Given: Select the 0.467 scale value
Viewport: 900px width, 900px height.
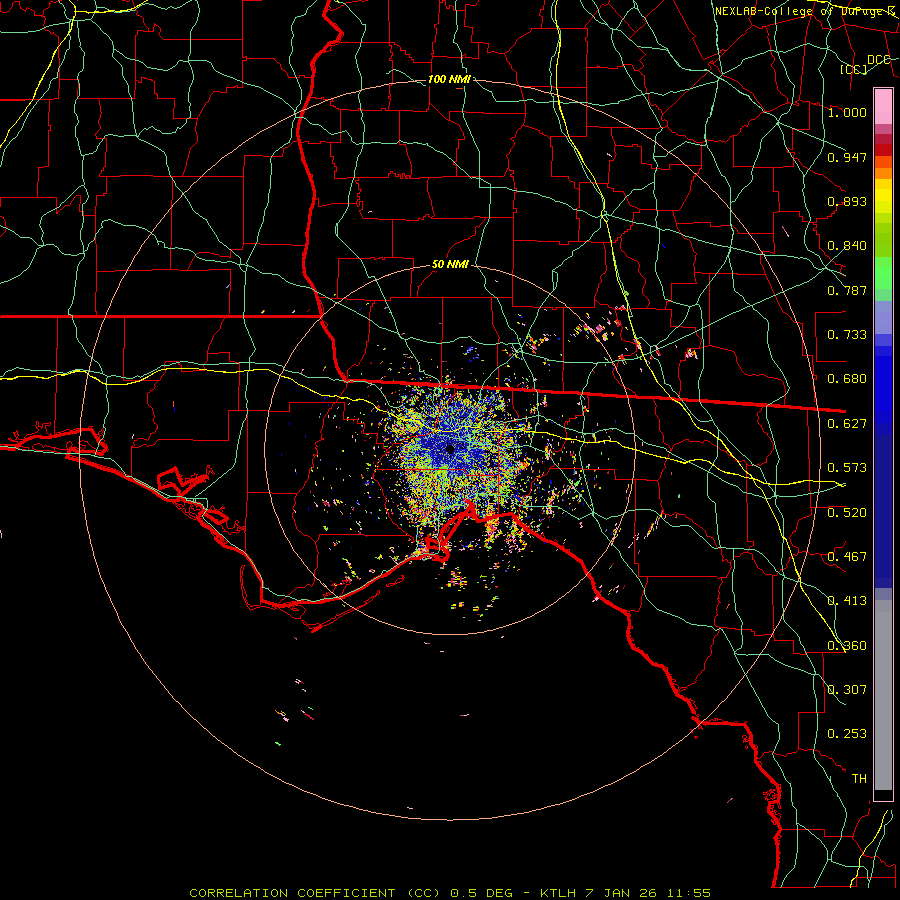Looking at the screenshot, I should point(847,557).
